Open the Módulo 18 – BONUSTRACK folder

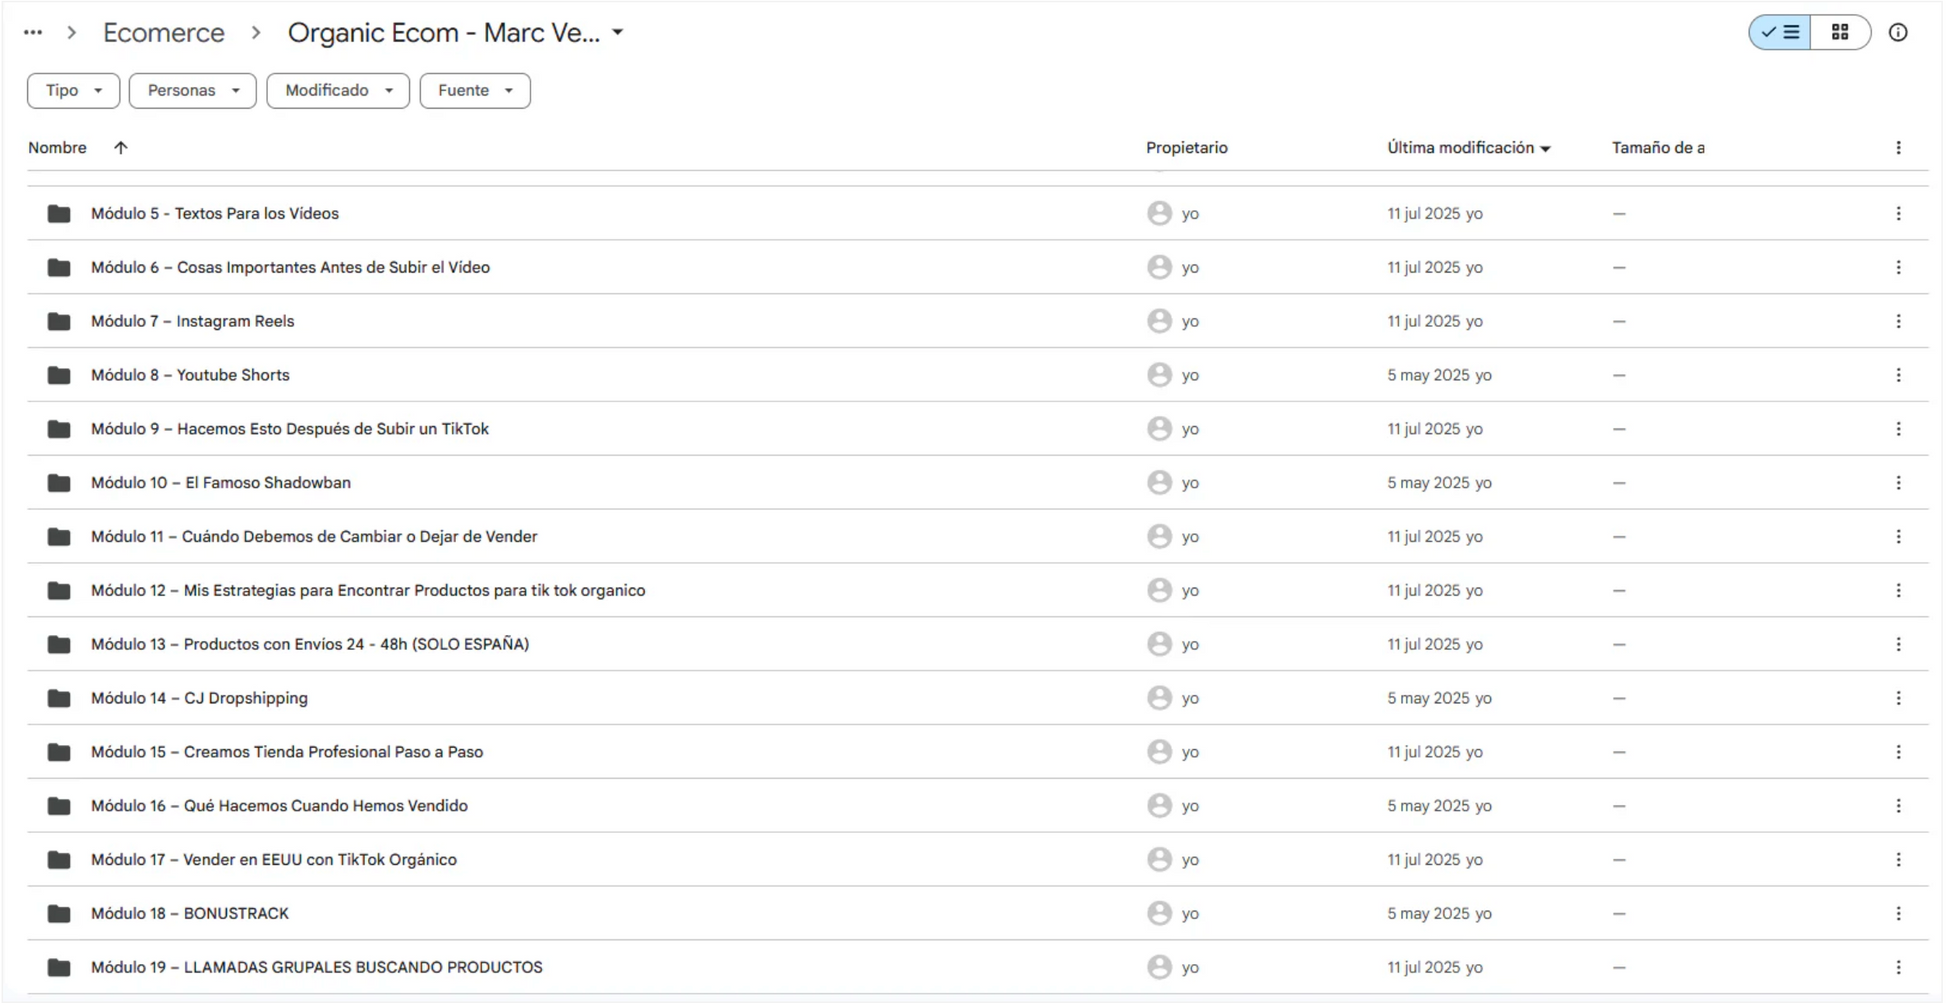click(x=190, y=913)
